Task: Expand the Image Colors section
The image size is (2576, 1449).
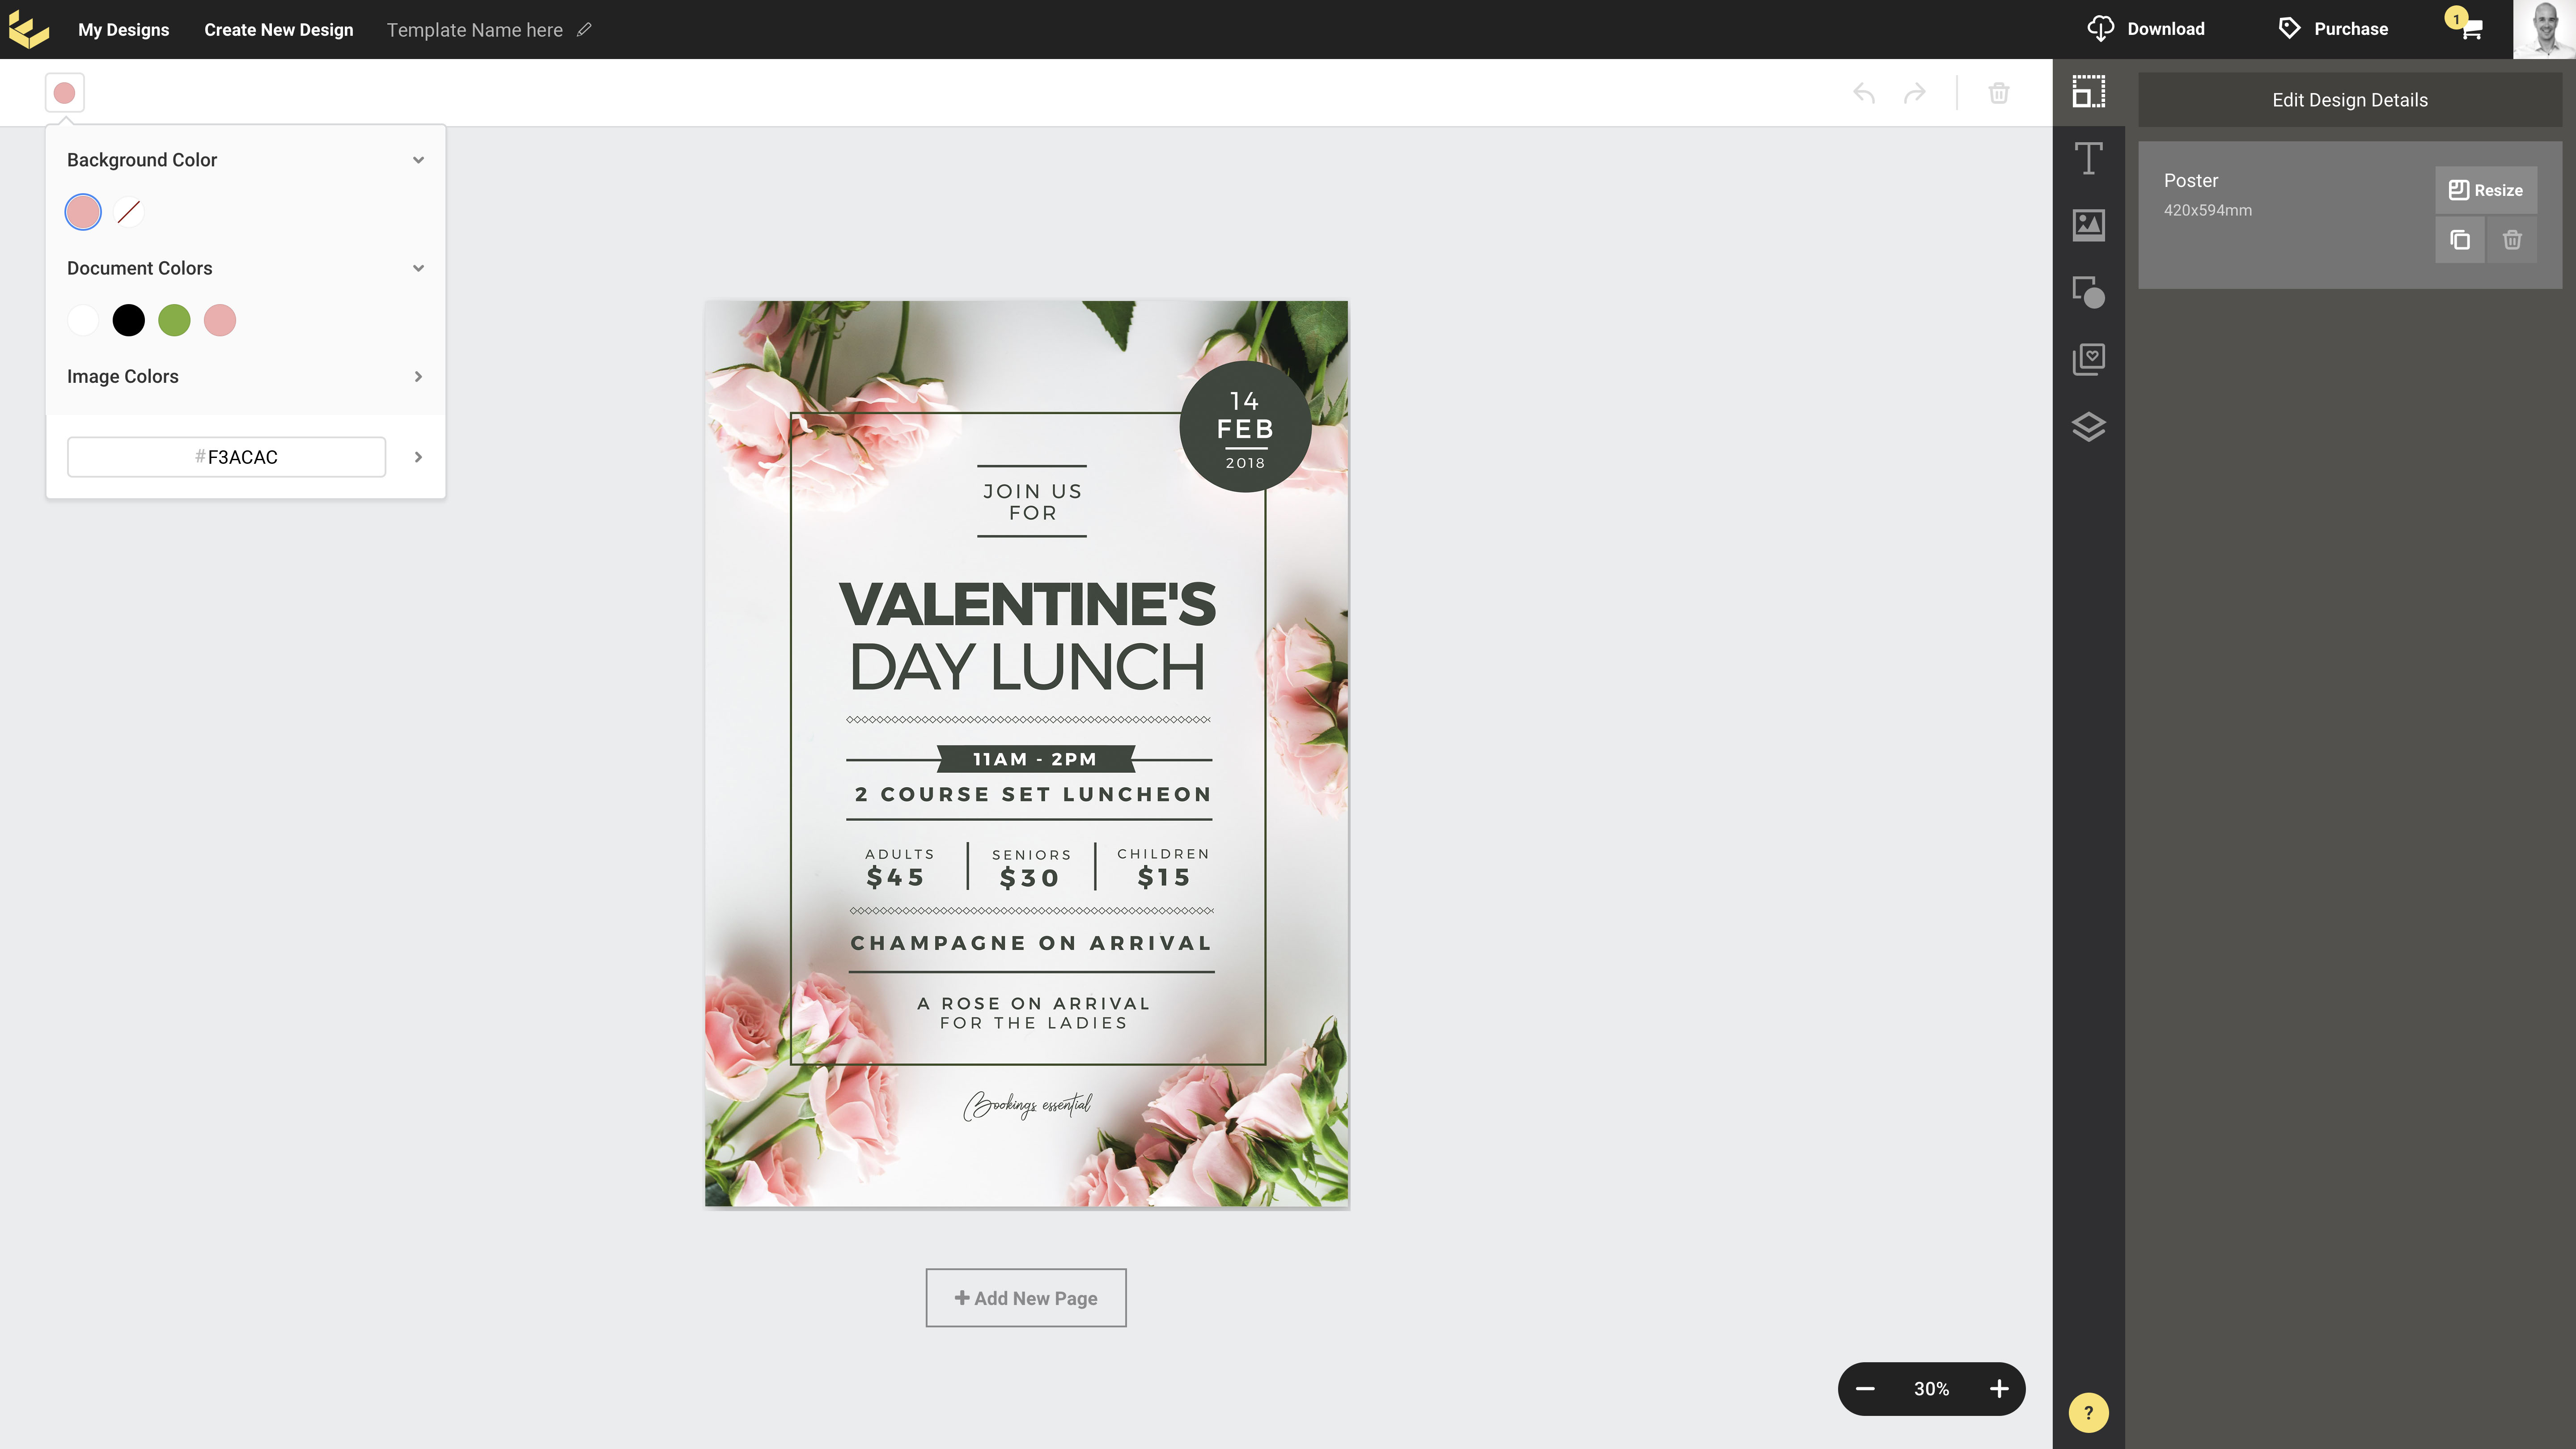Action: (x=418, y=377)
